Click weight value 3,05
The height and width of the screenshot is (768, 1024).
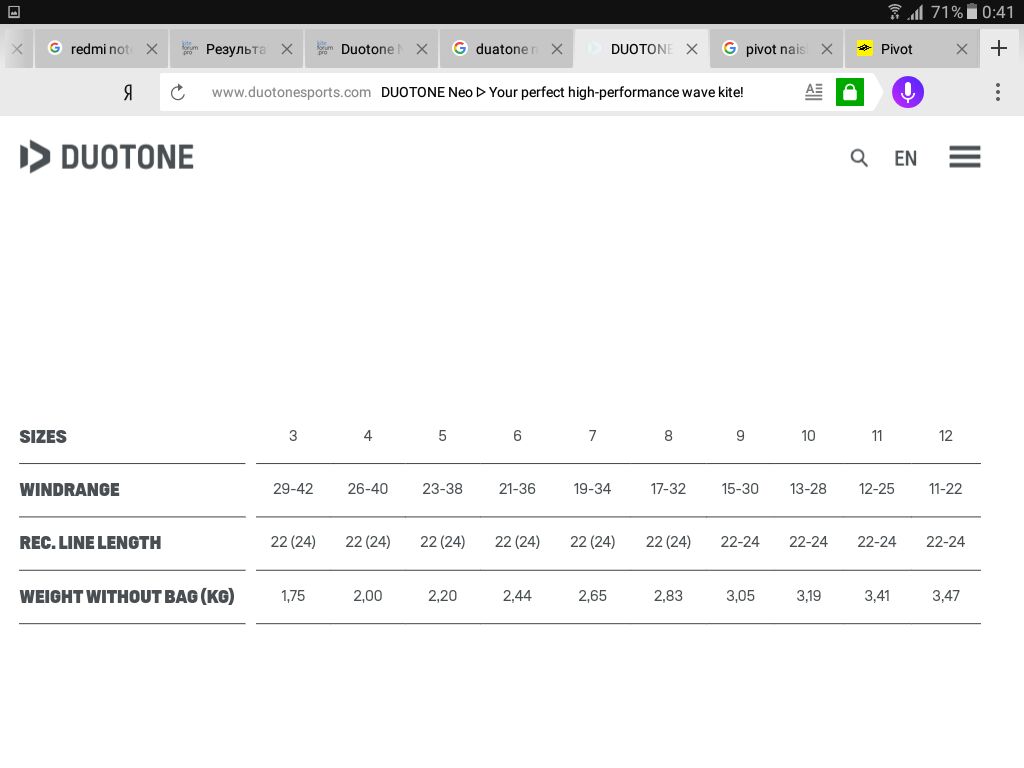(740, 596)
